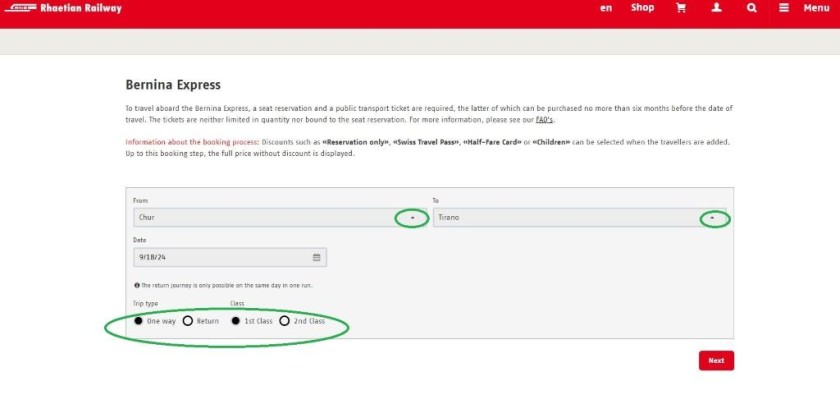Click the Date field showing 9/18/24
840x395 pixels.
(x=230, y=257)
